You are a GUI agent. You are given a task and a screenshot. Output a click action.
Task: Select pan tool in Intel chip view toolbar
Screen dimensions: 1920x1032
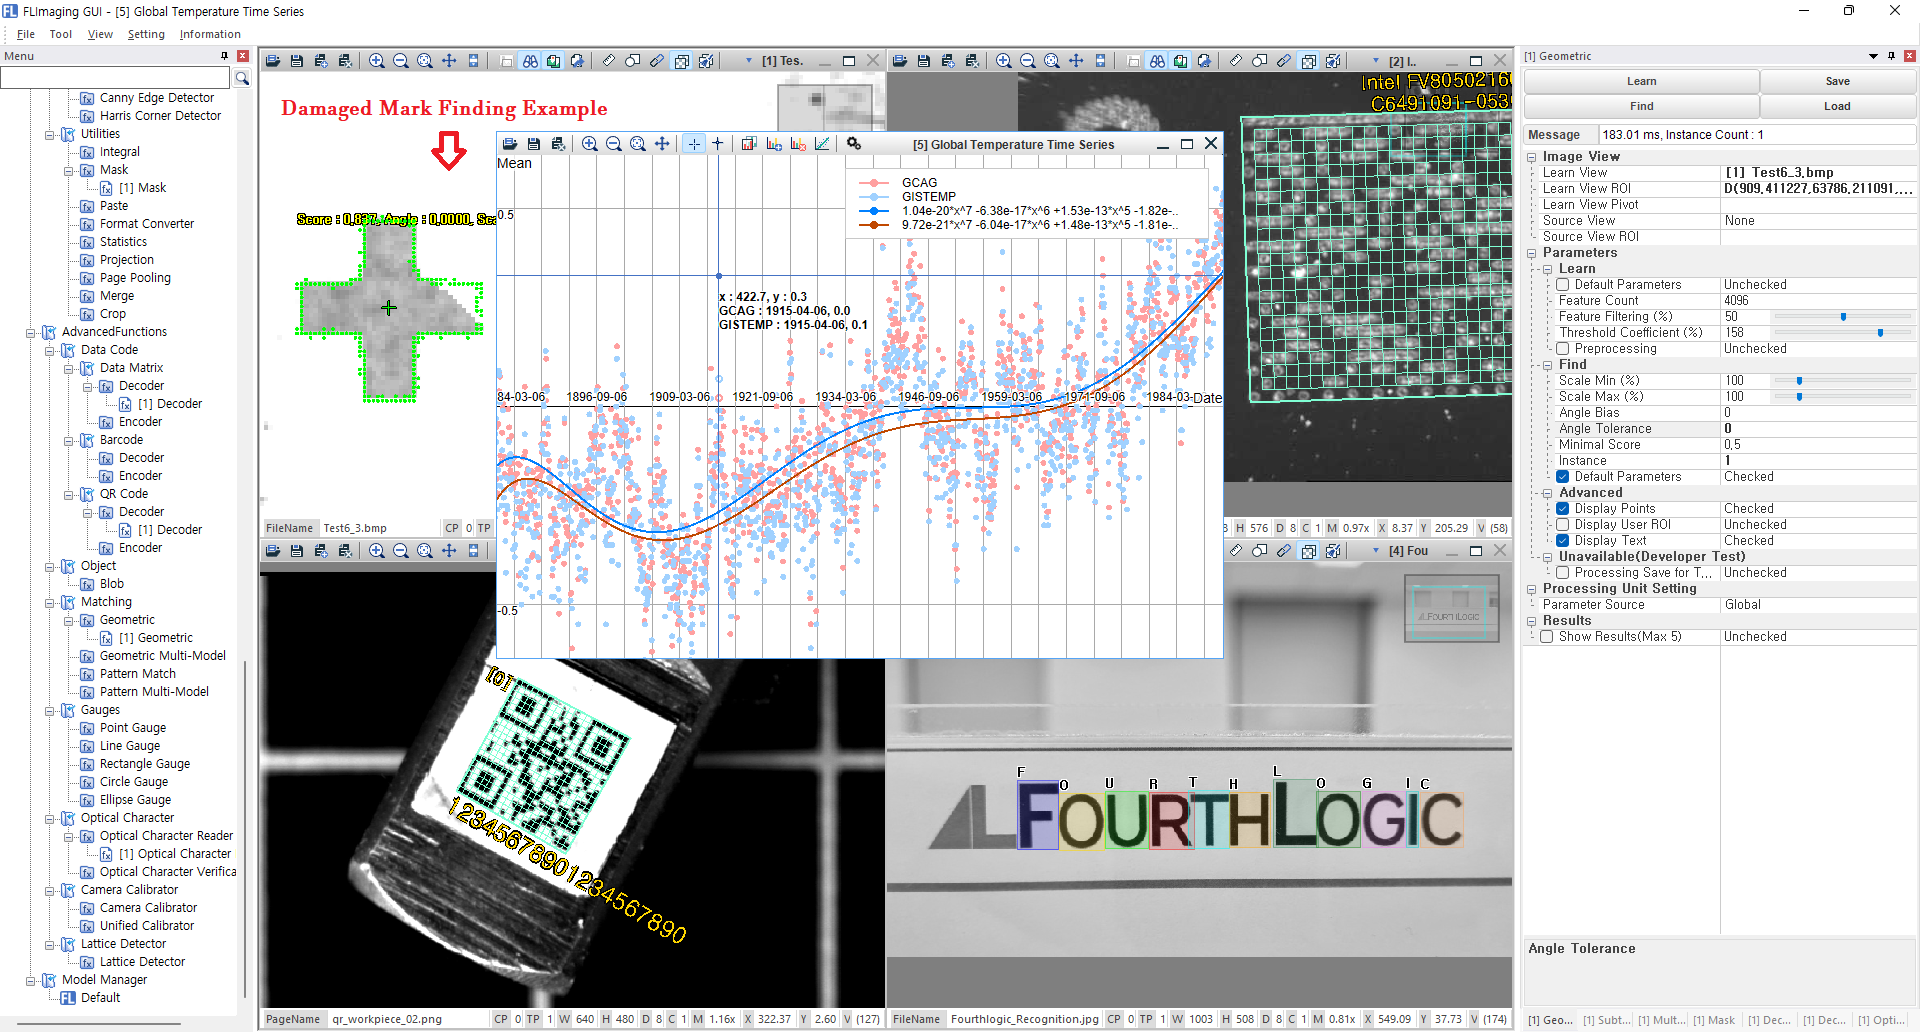(x=1076, y=61)
